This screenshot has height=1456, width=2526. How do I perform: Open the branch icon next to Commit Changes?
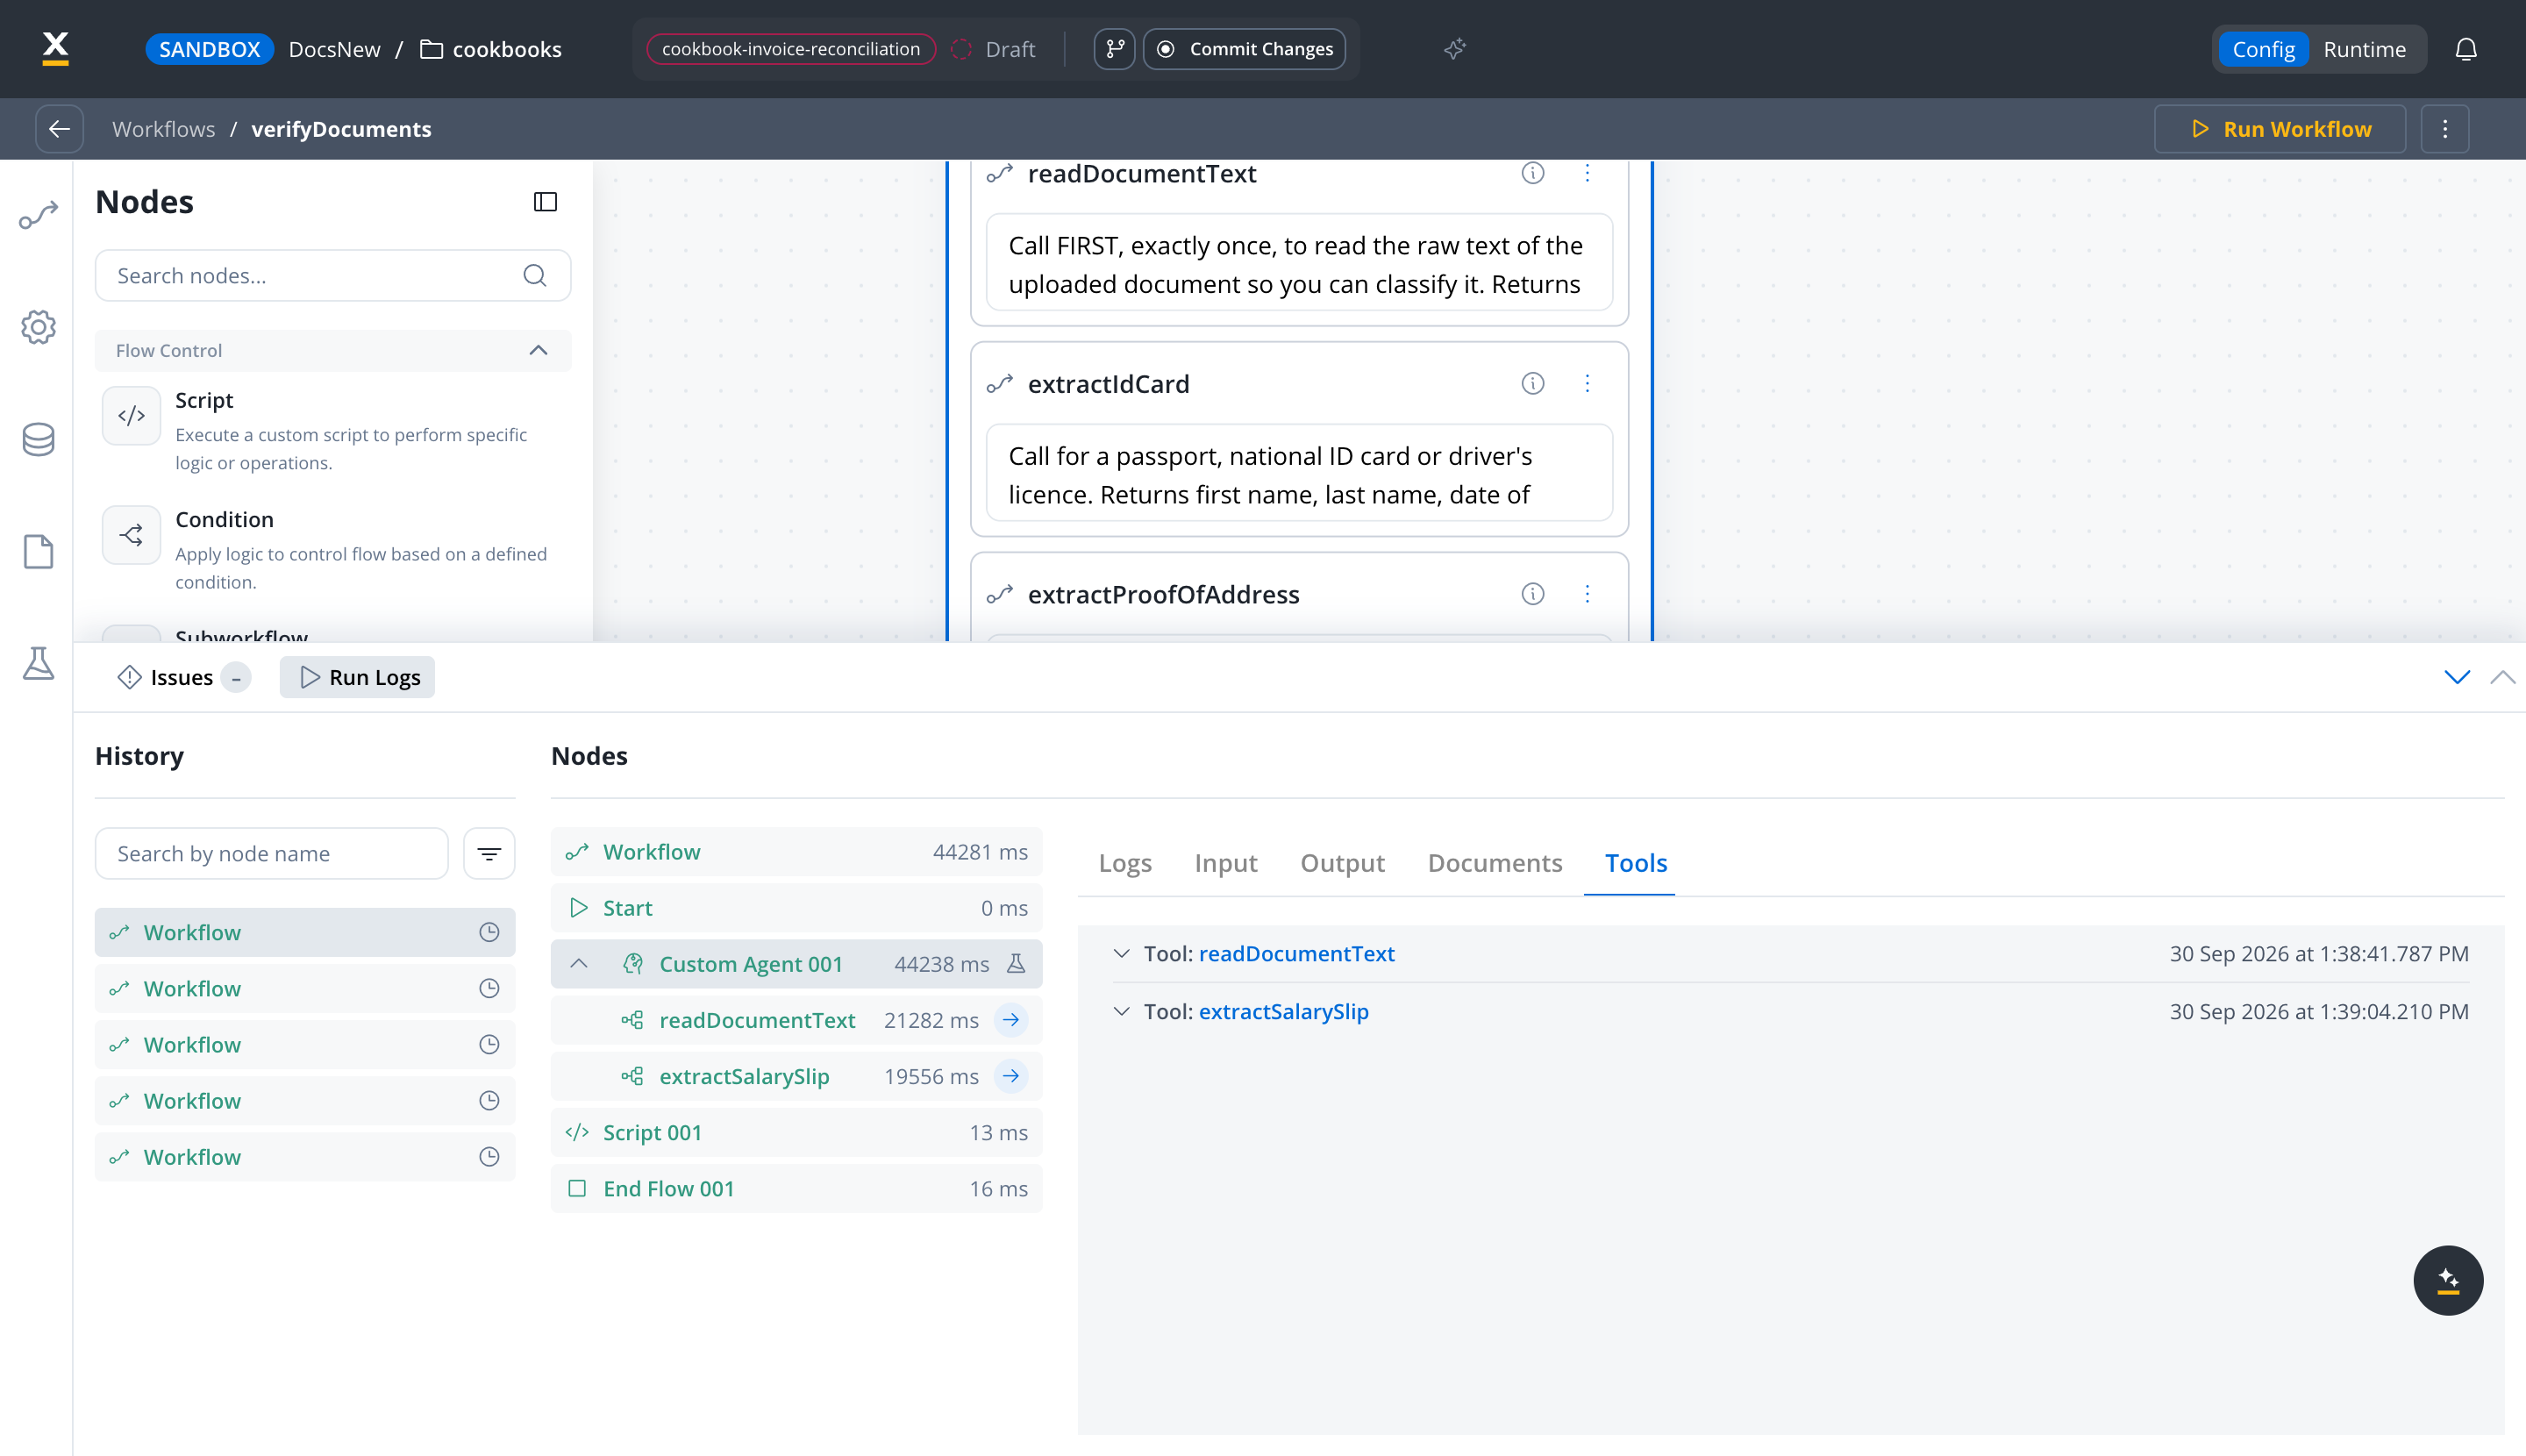pos(1114,49)
